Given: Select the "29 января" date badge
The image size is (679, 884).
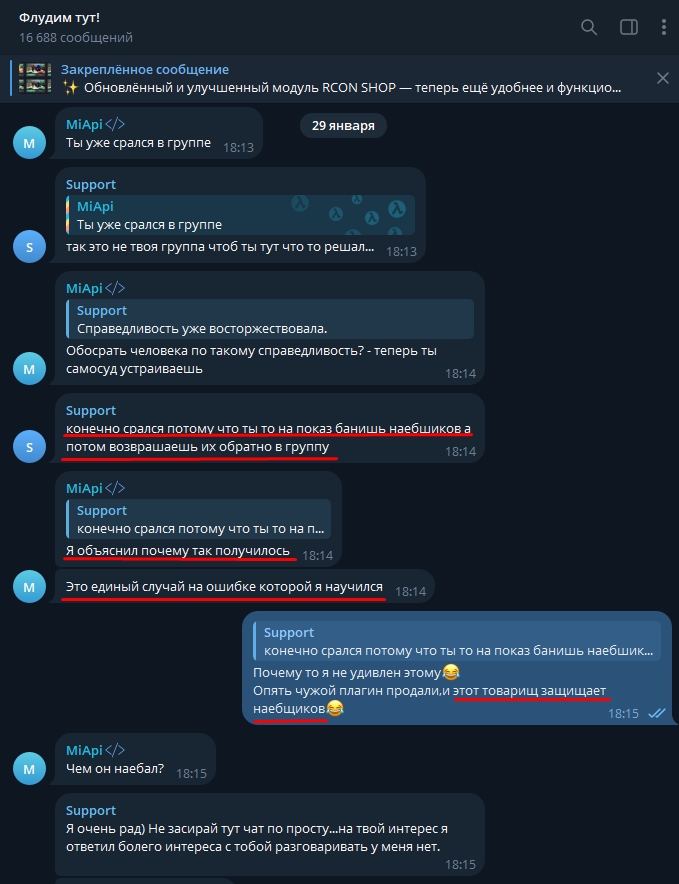Looking at the screenshot, I should 343,125.
